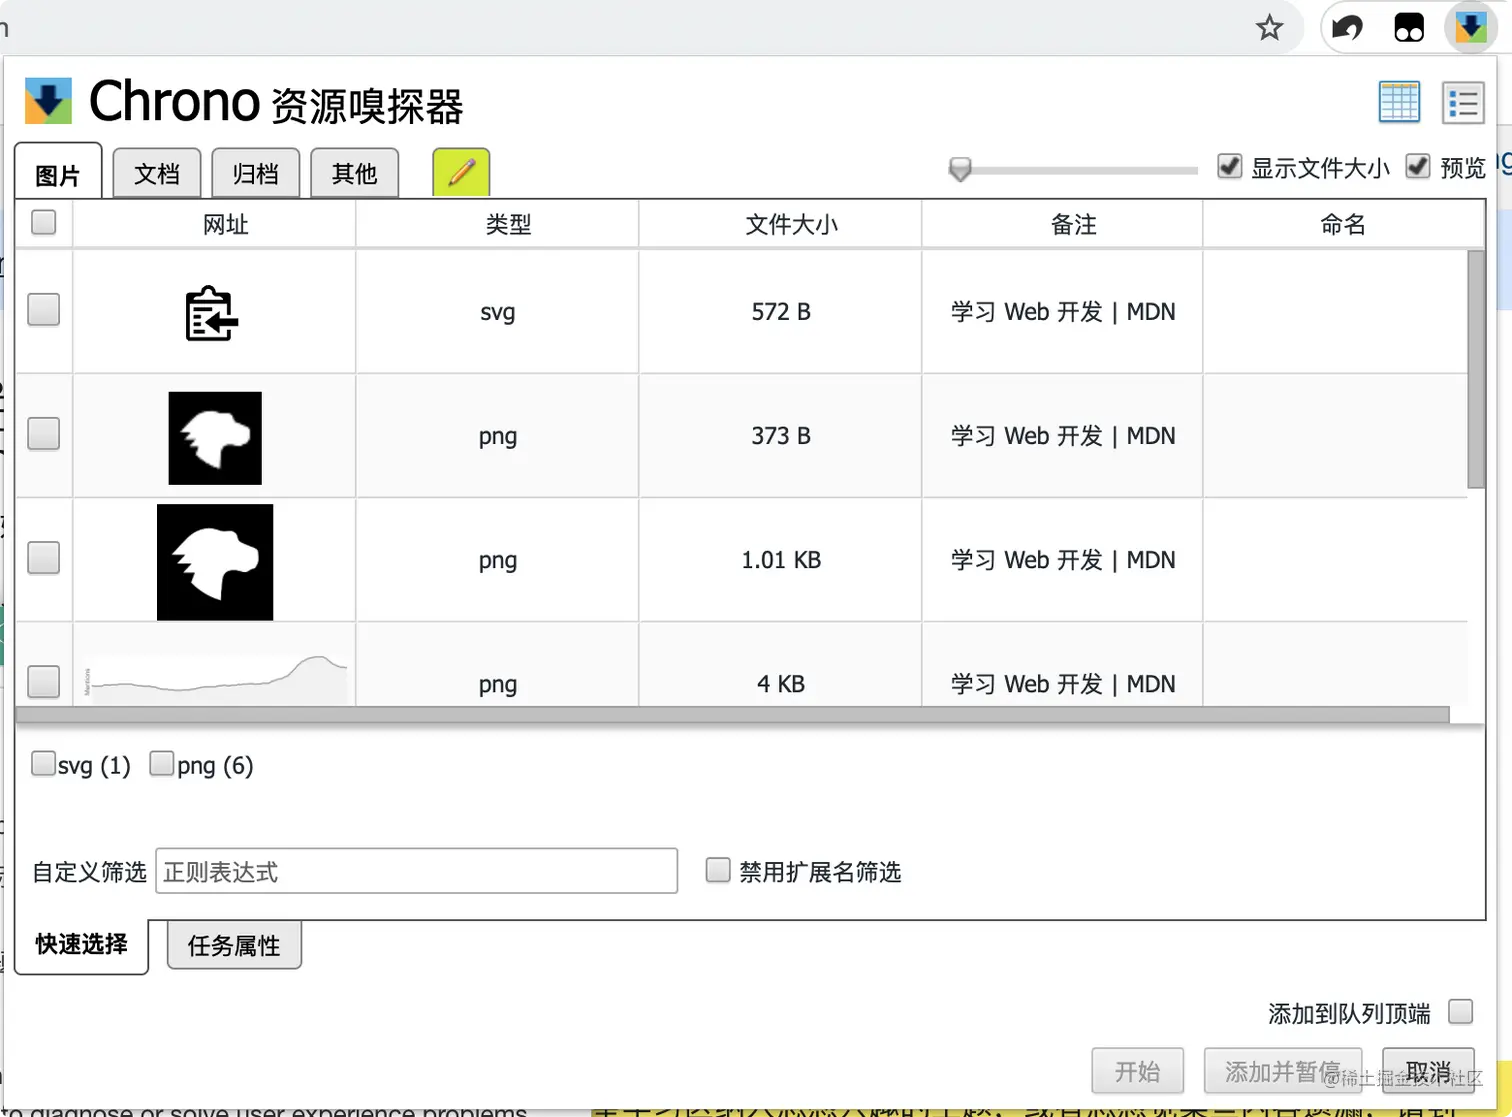Viewport: 1512px width, 1117px height.
Task: Switch to 任务属性 panel tab
Action: (x=234, y=945)
